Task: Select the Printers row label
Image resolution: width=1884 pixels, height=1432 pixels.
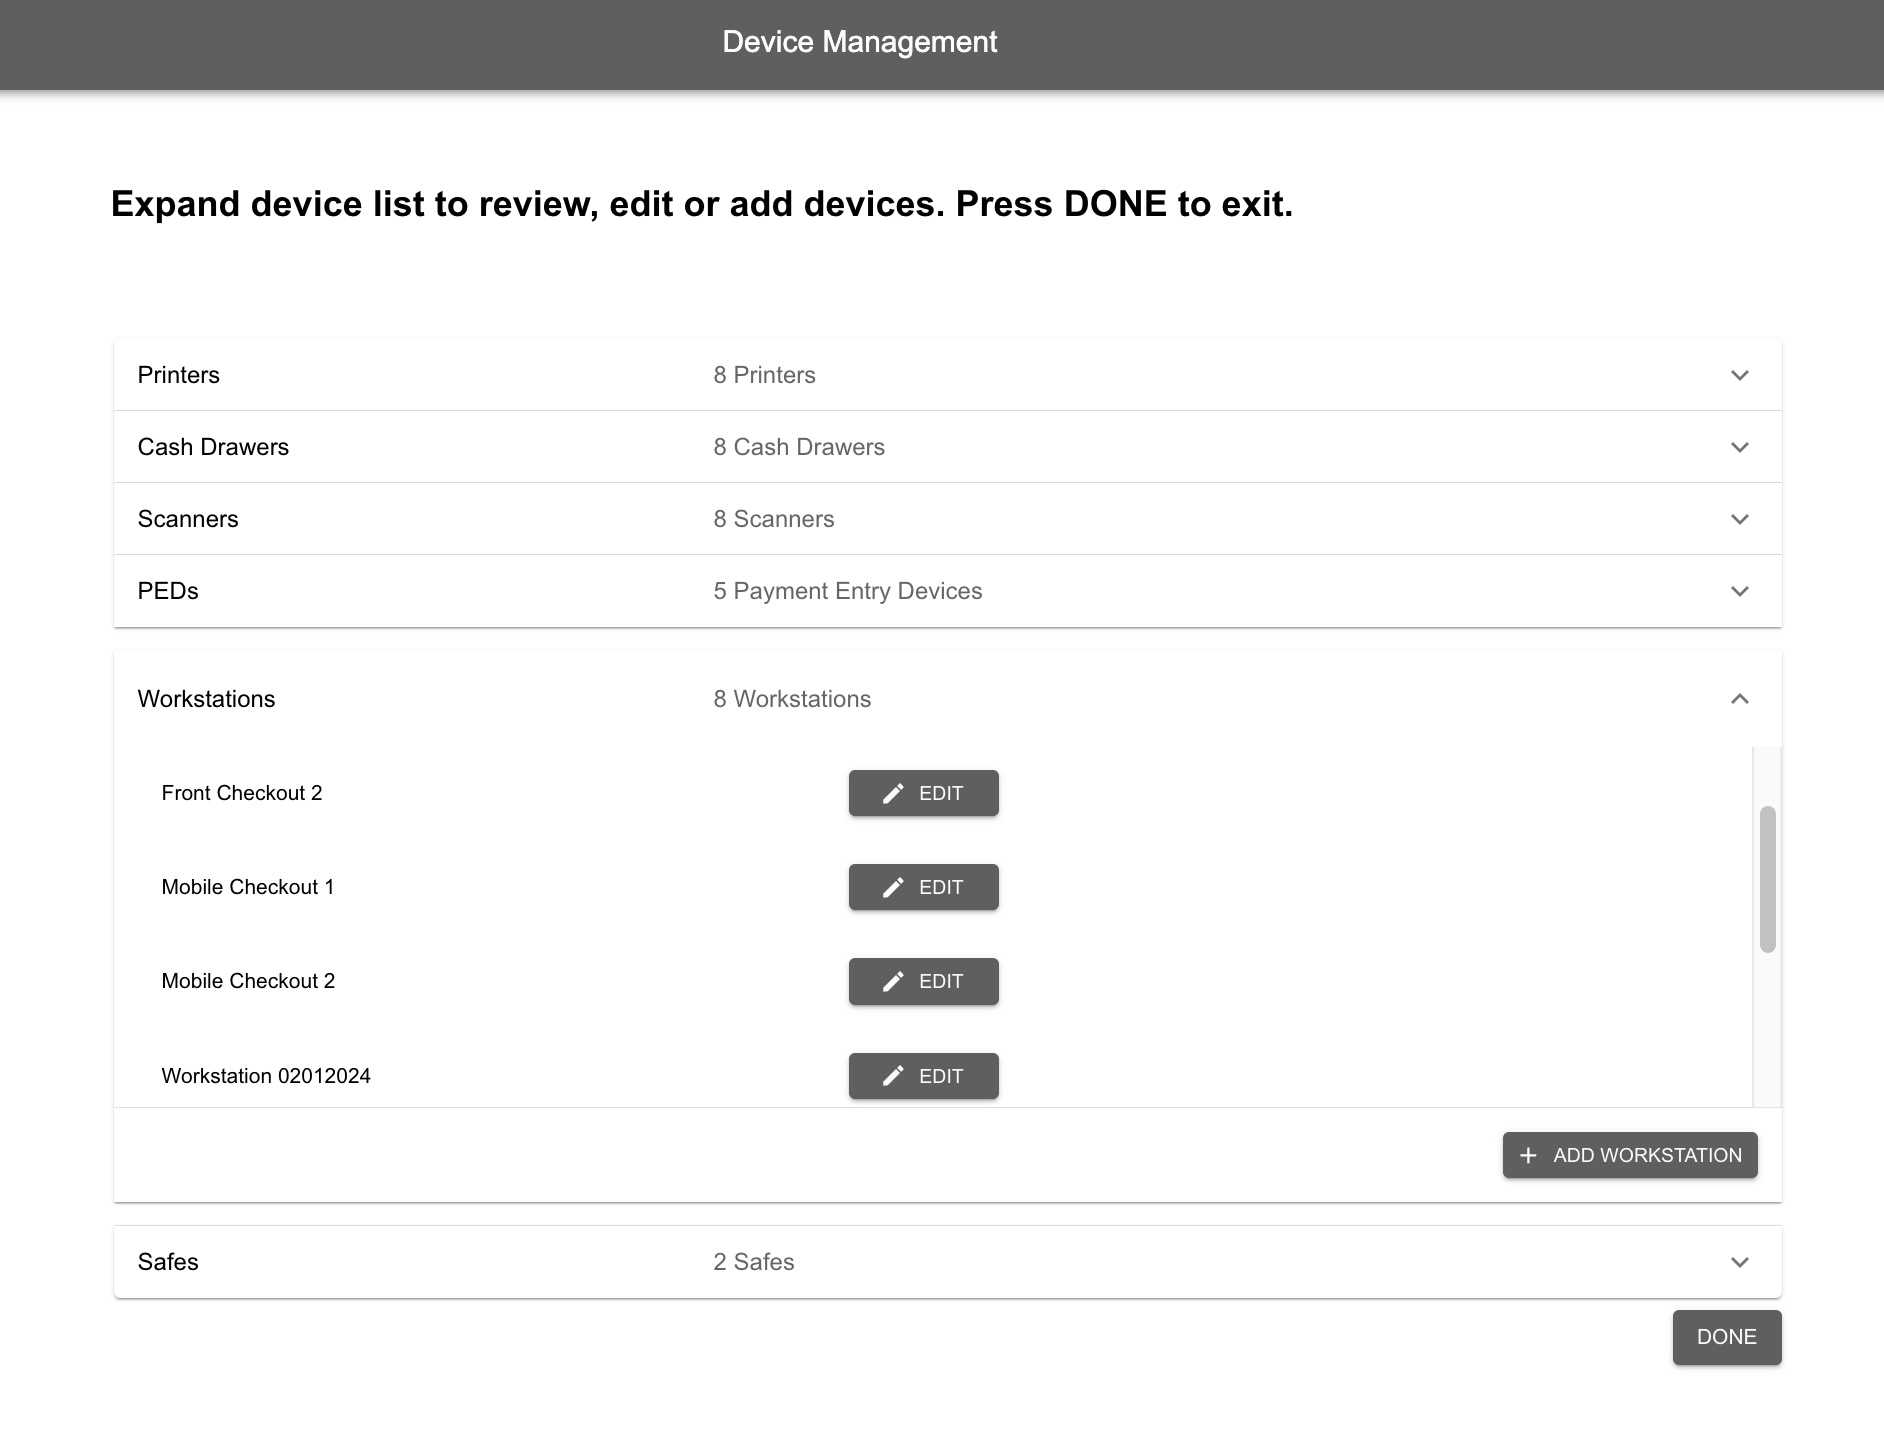Action: [179, 375]
